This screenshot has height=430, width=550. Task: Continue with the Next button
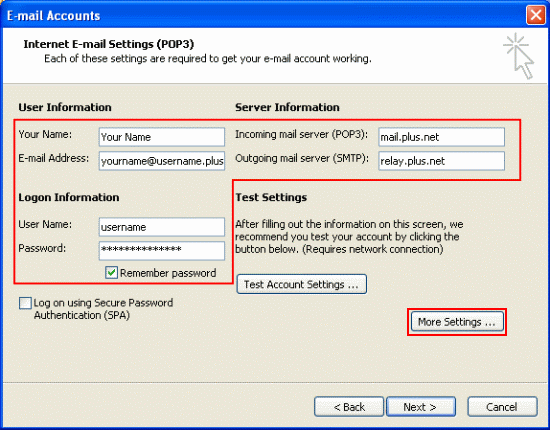(x=421, y=407)
